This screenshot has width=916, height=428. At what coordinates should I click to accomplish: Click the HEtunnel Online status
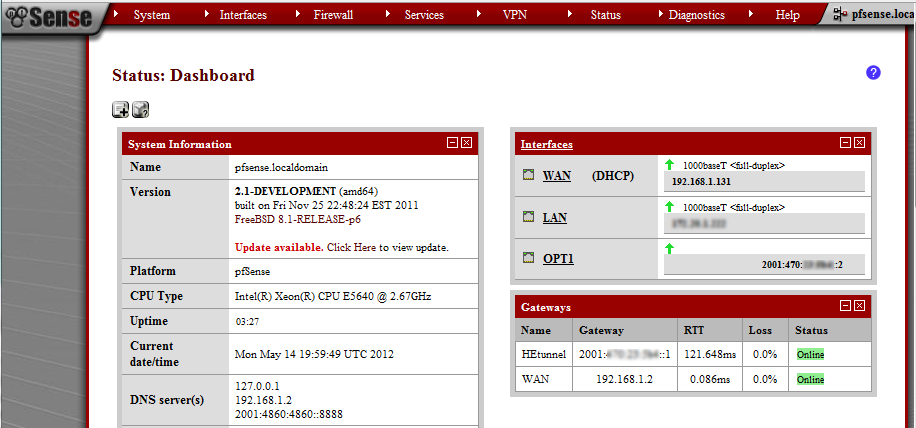point(810,354)
